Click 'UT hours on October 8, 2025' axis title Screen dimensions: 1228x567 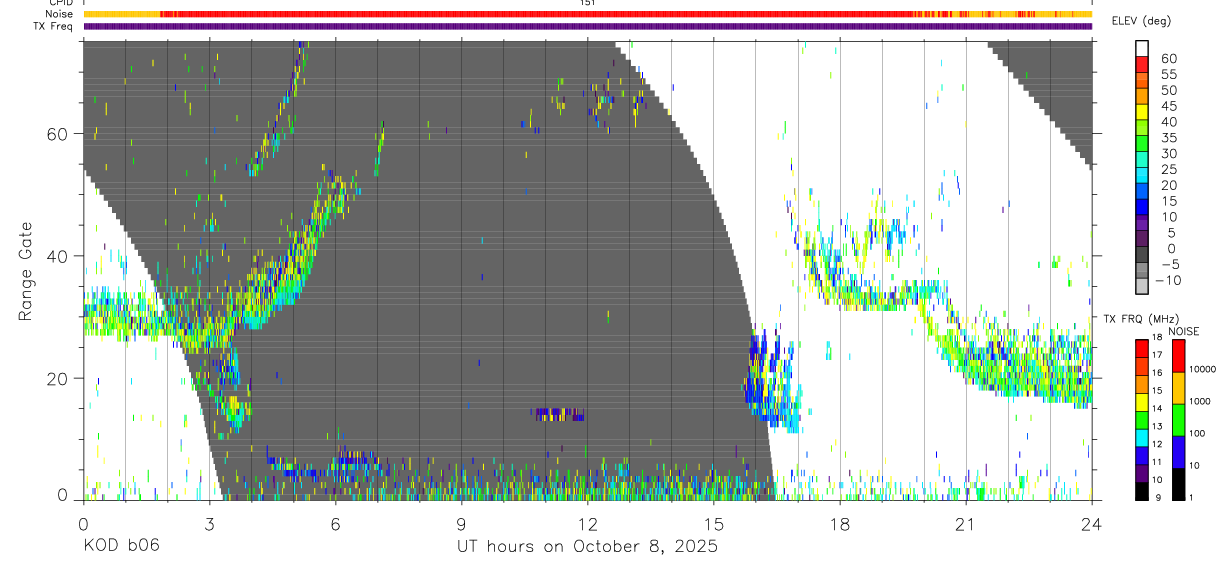point(587,547)
